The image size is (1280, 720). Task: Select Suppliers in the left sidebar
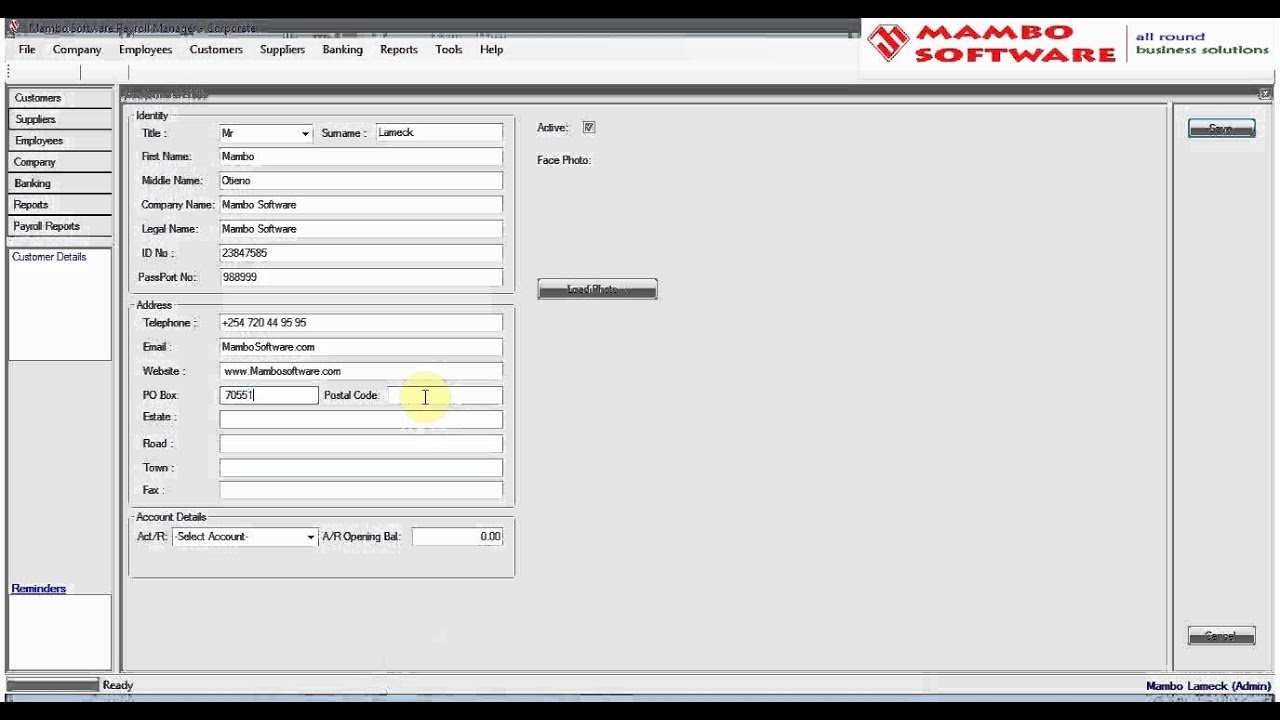[x=60, y=119]
